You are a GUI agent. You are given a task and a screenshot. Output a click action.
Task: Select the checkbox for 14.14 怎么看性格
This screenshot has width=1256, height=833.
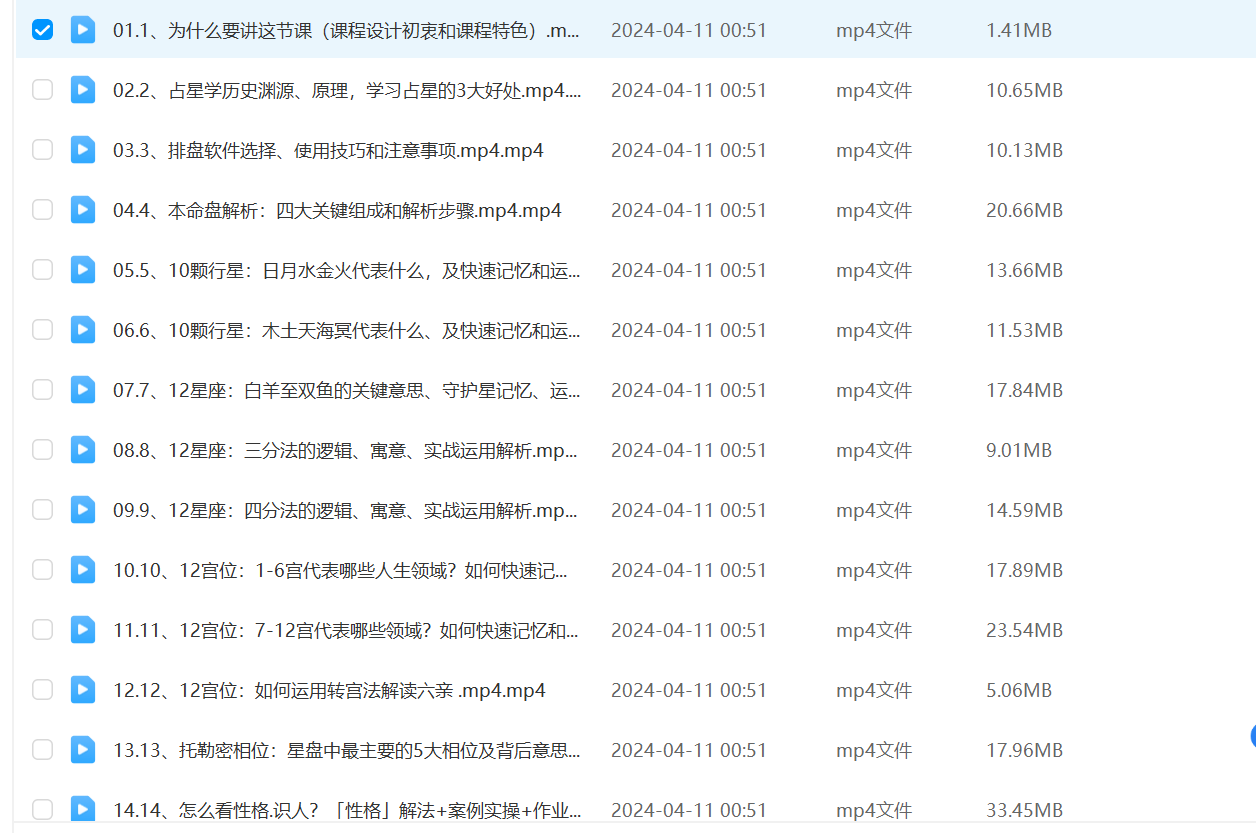click(42, 809)
